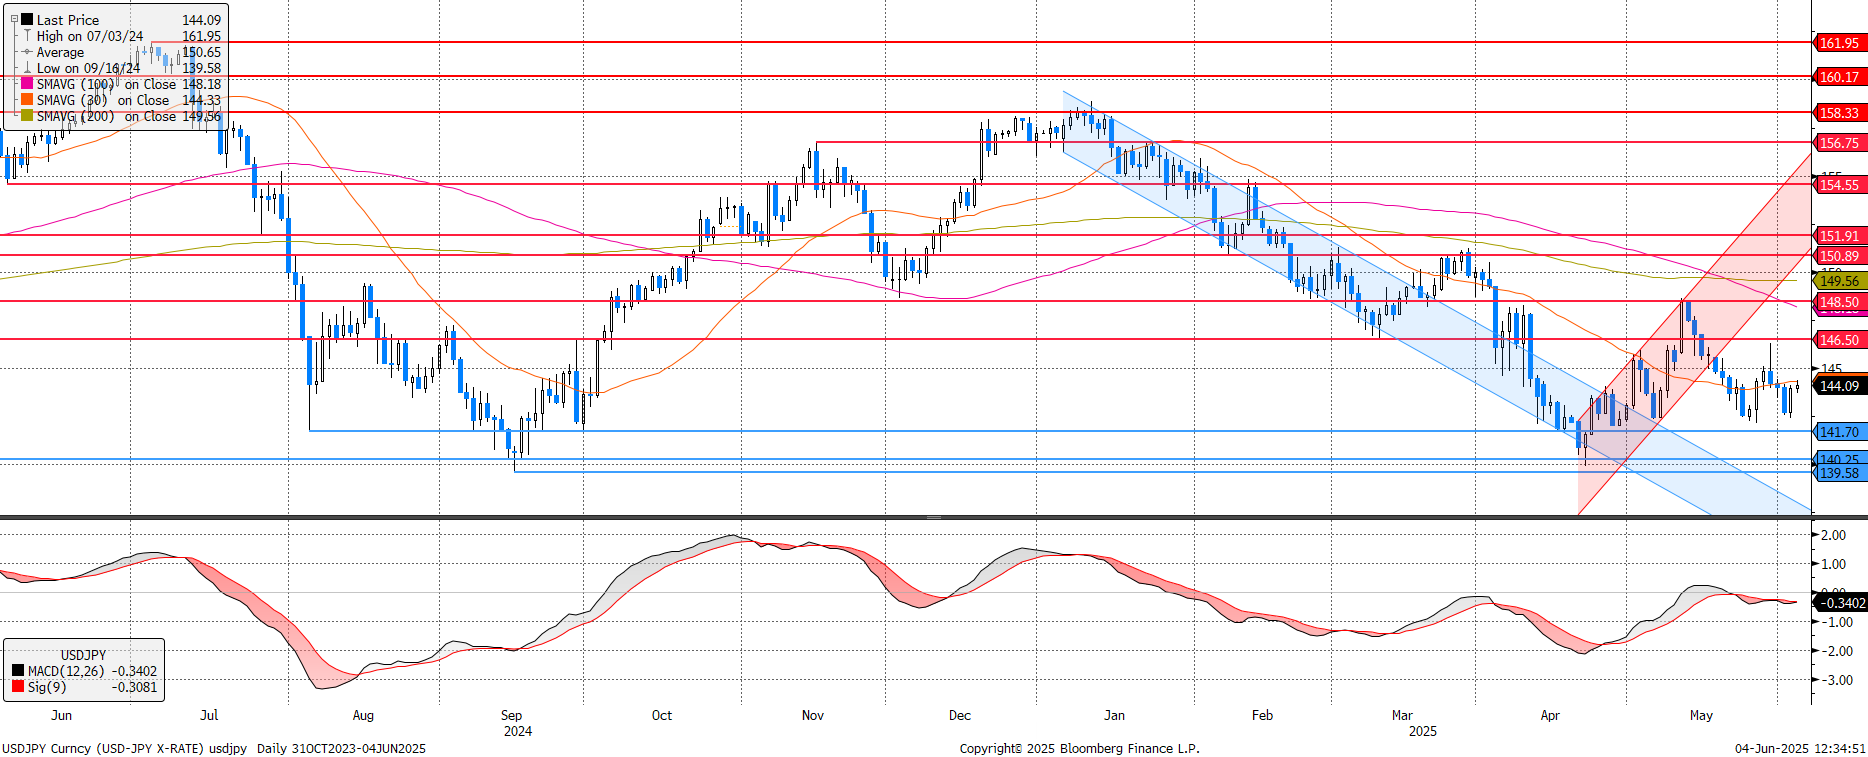Click the Low marker icon in legend
Image resolution: width=1868 pixels, height=757 pixels.
click(x=27, y=68)
